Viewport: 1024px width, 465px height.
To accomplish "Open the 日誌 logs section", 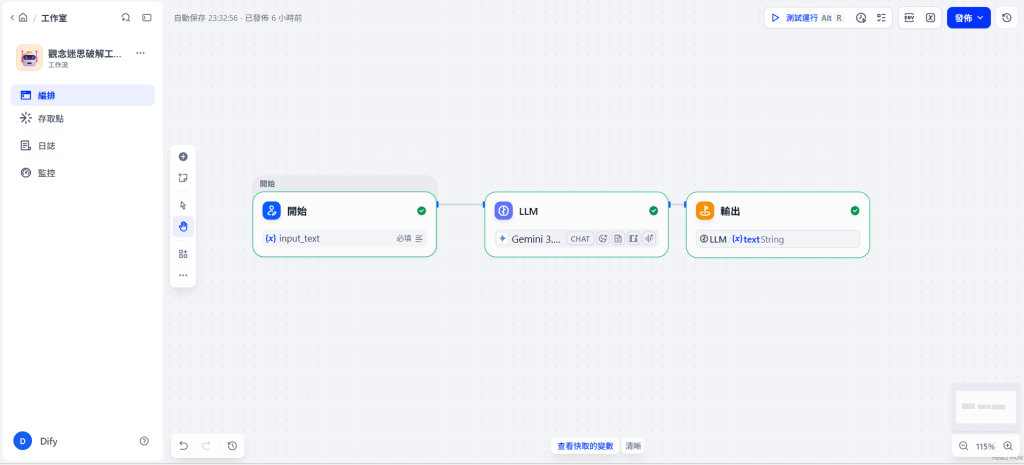I will click(x=83, y=146).
